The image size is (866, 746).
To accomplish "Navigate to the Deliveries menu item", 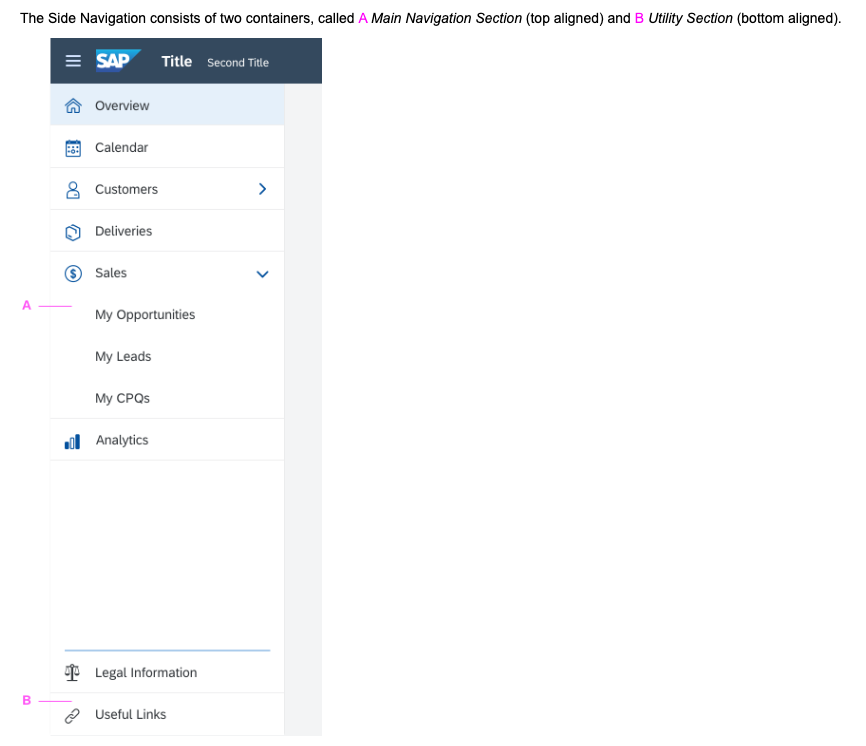I will click(123, 231).
